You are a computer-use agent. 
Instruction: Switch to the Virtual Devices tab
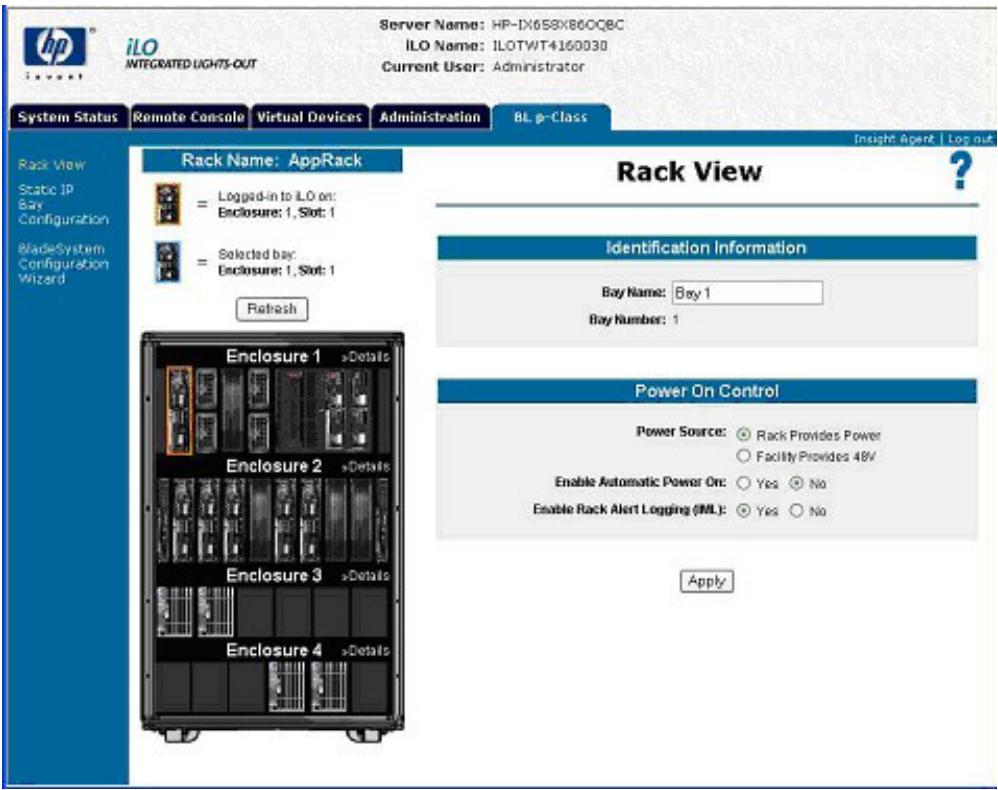pyautogui.click(x=309, y=117)
